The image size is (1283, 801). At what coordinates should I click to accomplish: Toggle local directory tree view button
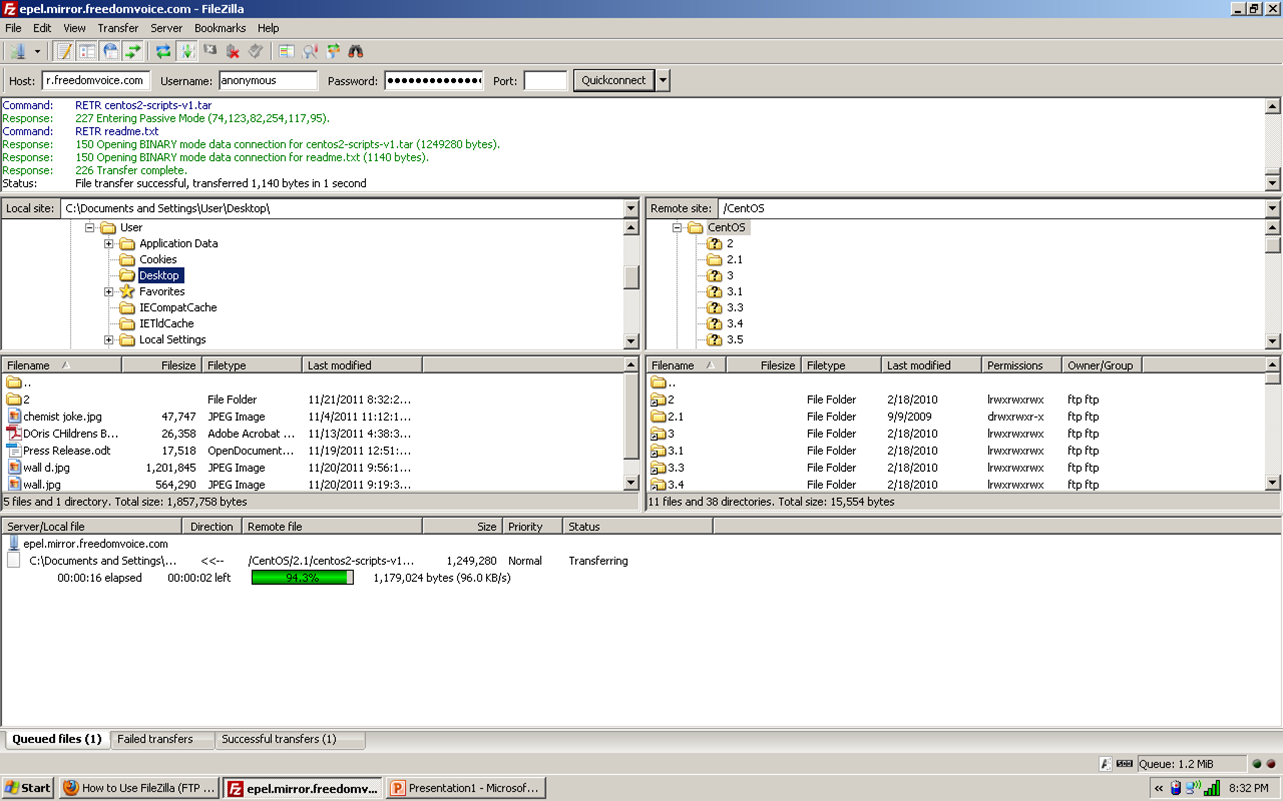click(87, 51)
